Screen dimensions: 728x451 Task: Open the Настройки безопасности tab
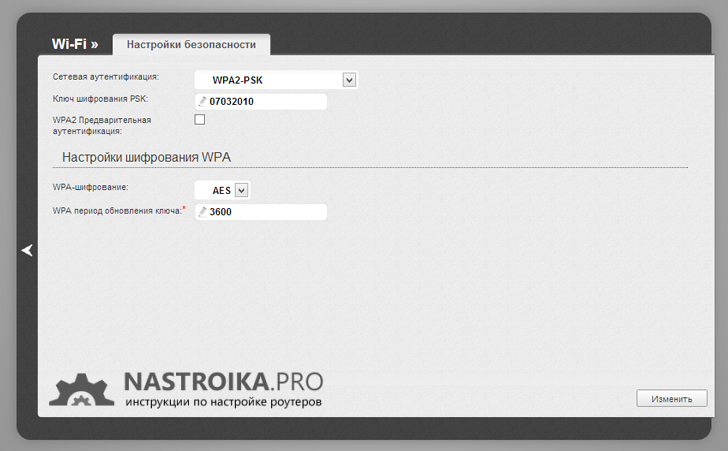click(x=191, y=45)
